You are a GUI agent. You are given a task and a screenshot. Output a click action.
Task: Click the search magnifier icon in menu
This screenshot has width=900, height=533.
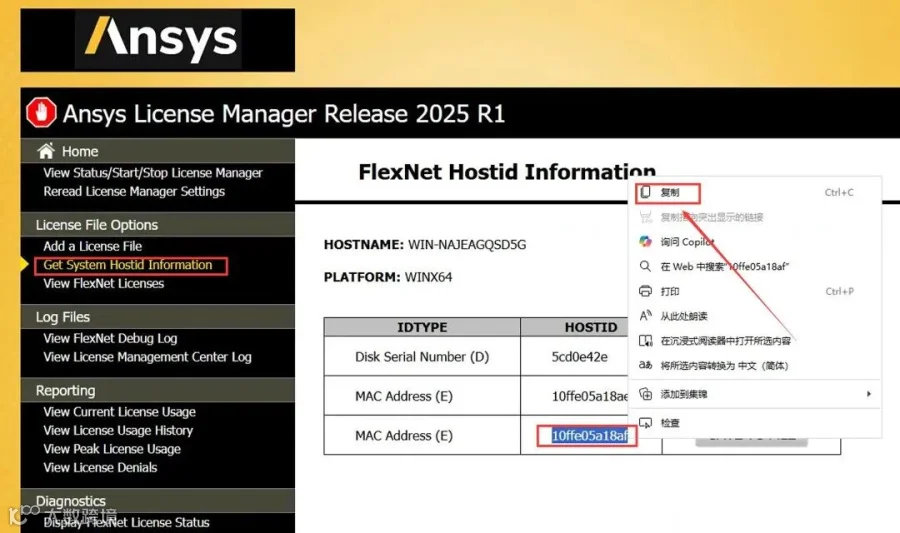(645, 266)
